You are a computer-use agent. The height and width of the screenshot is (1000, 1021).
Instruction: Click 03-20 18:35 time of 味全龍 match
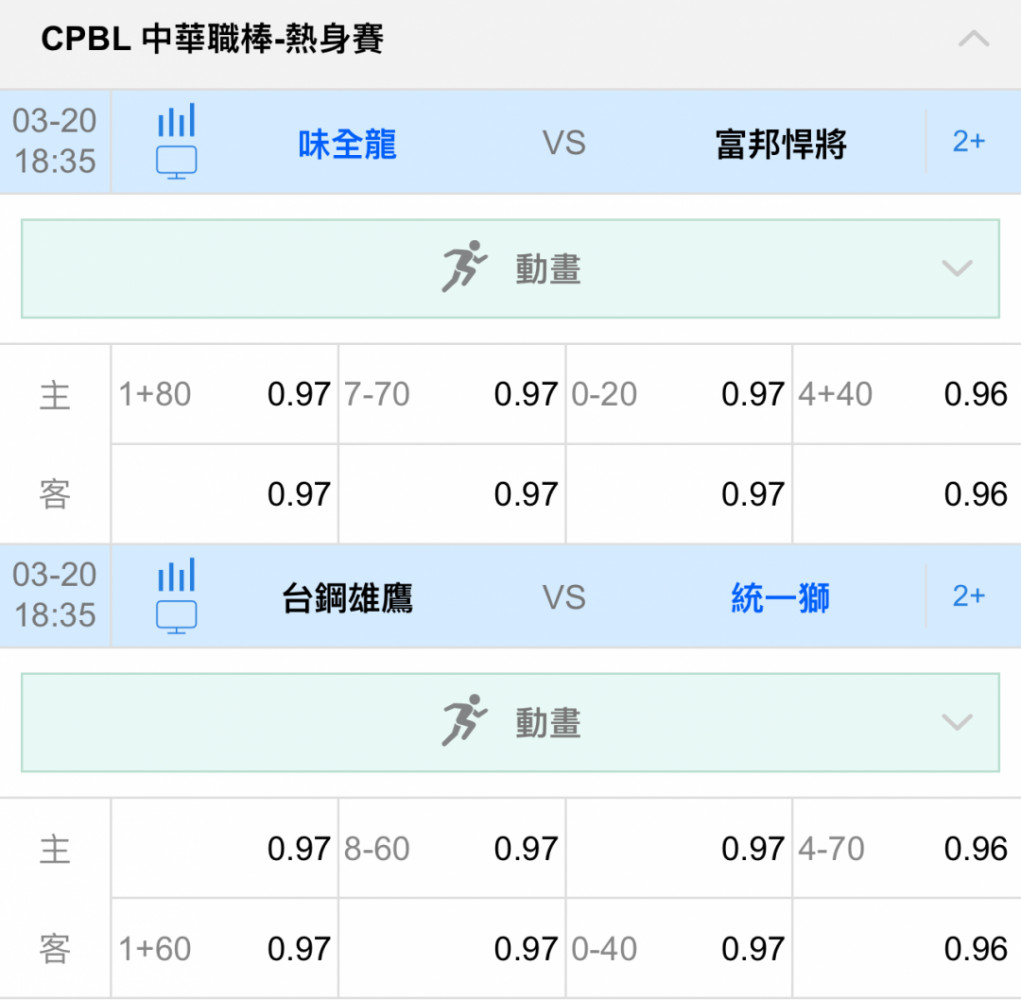coord(55,141)
